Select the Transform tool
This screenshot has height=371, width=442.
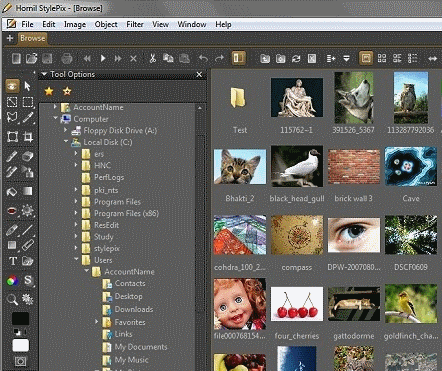pyautogui.click(x=12, y=137)
